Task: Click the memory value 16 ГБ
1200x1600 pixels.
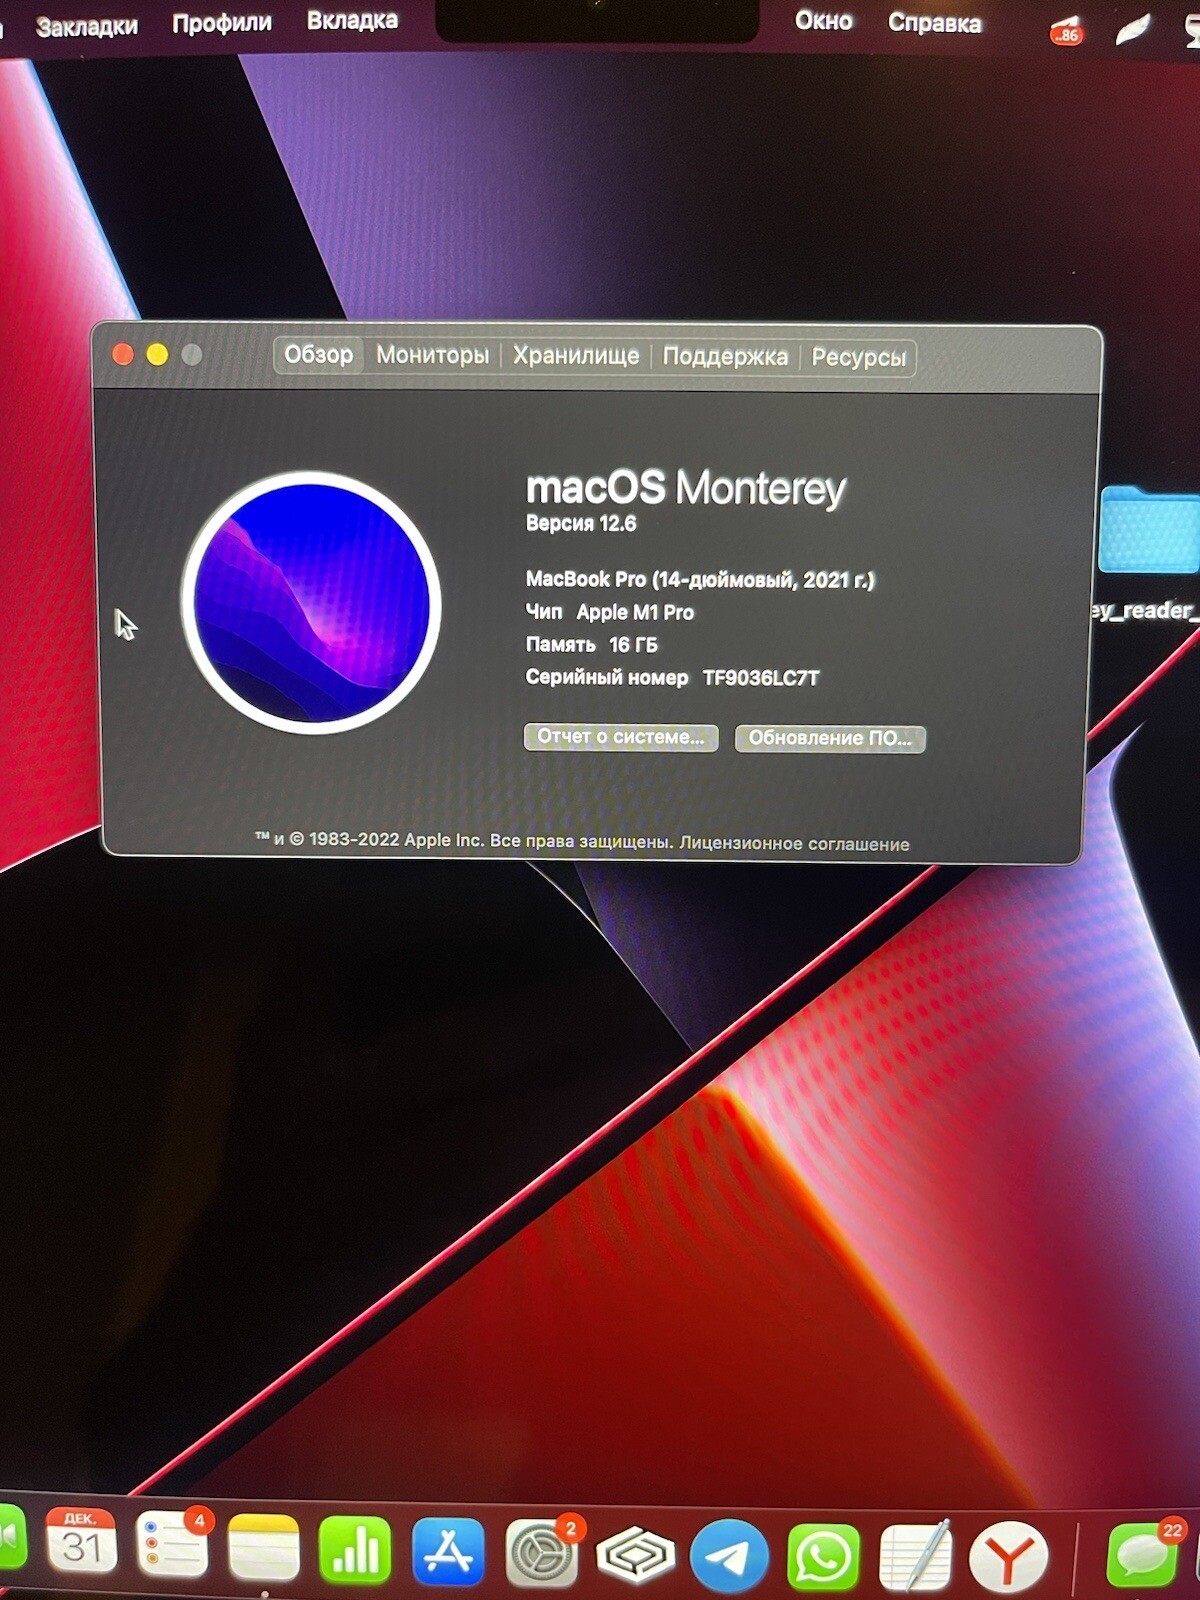Action: point(634,645)
